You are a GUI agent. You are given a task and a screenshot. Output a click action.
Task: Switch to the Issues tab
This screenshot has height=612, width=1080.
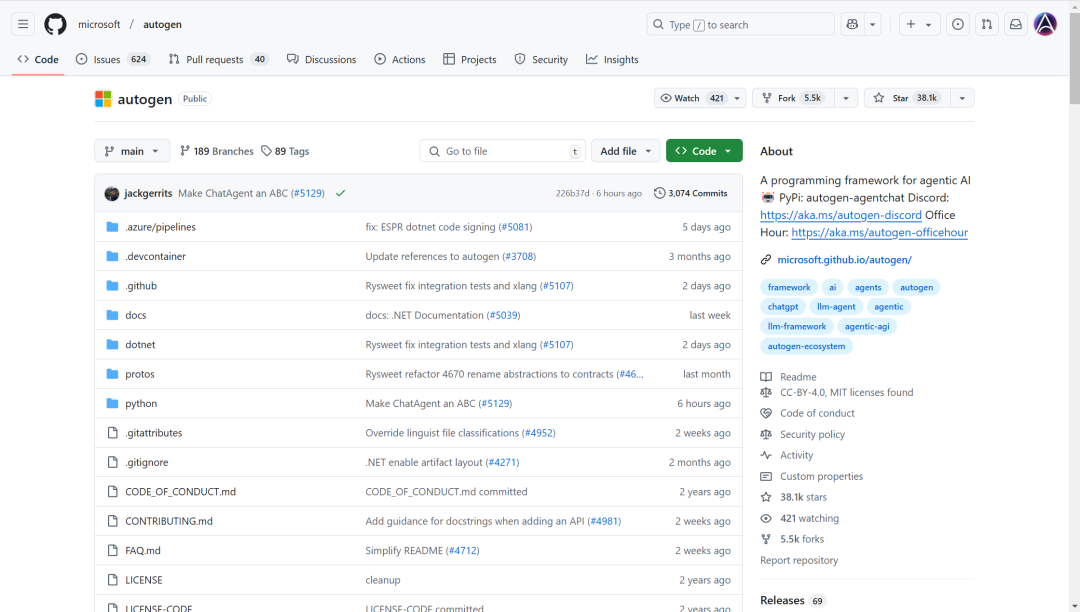[x=111, y=59]
